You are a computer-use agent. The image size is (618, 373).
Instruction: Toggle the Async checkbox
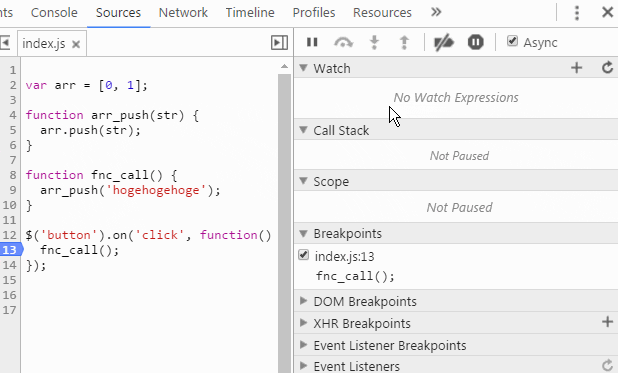pyautogui.click(x=512, y=41)
